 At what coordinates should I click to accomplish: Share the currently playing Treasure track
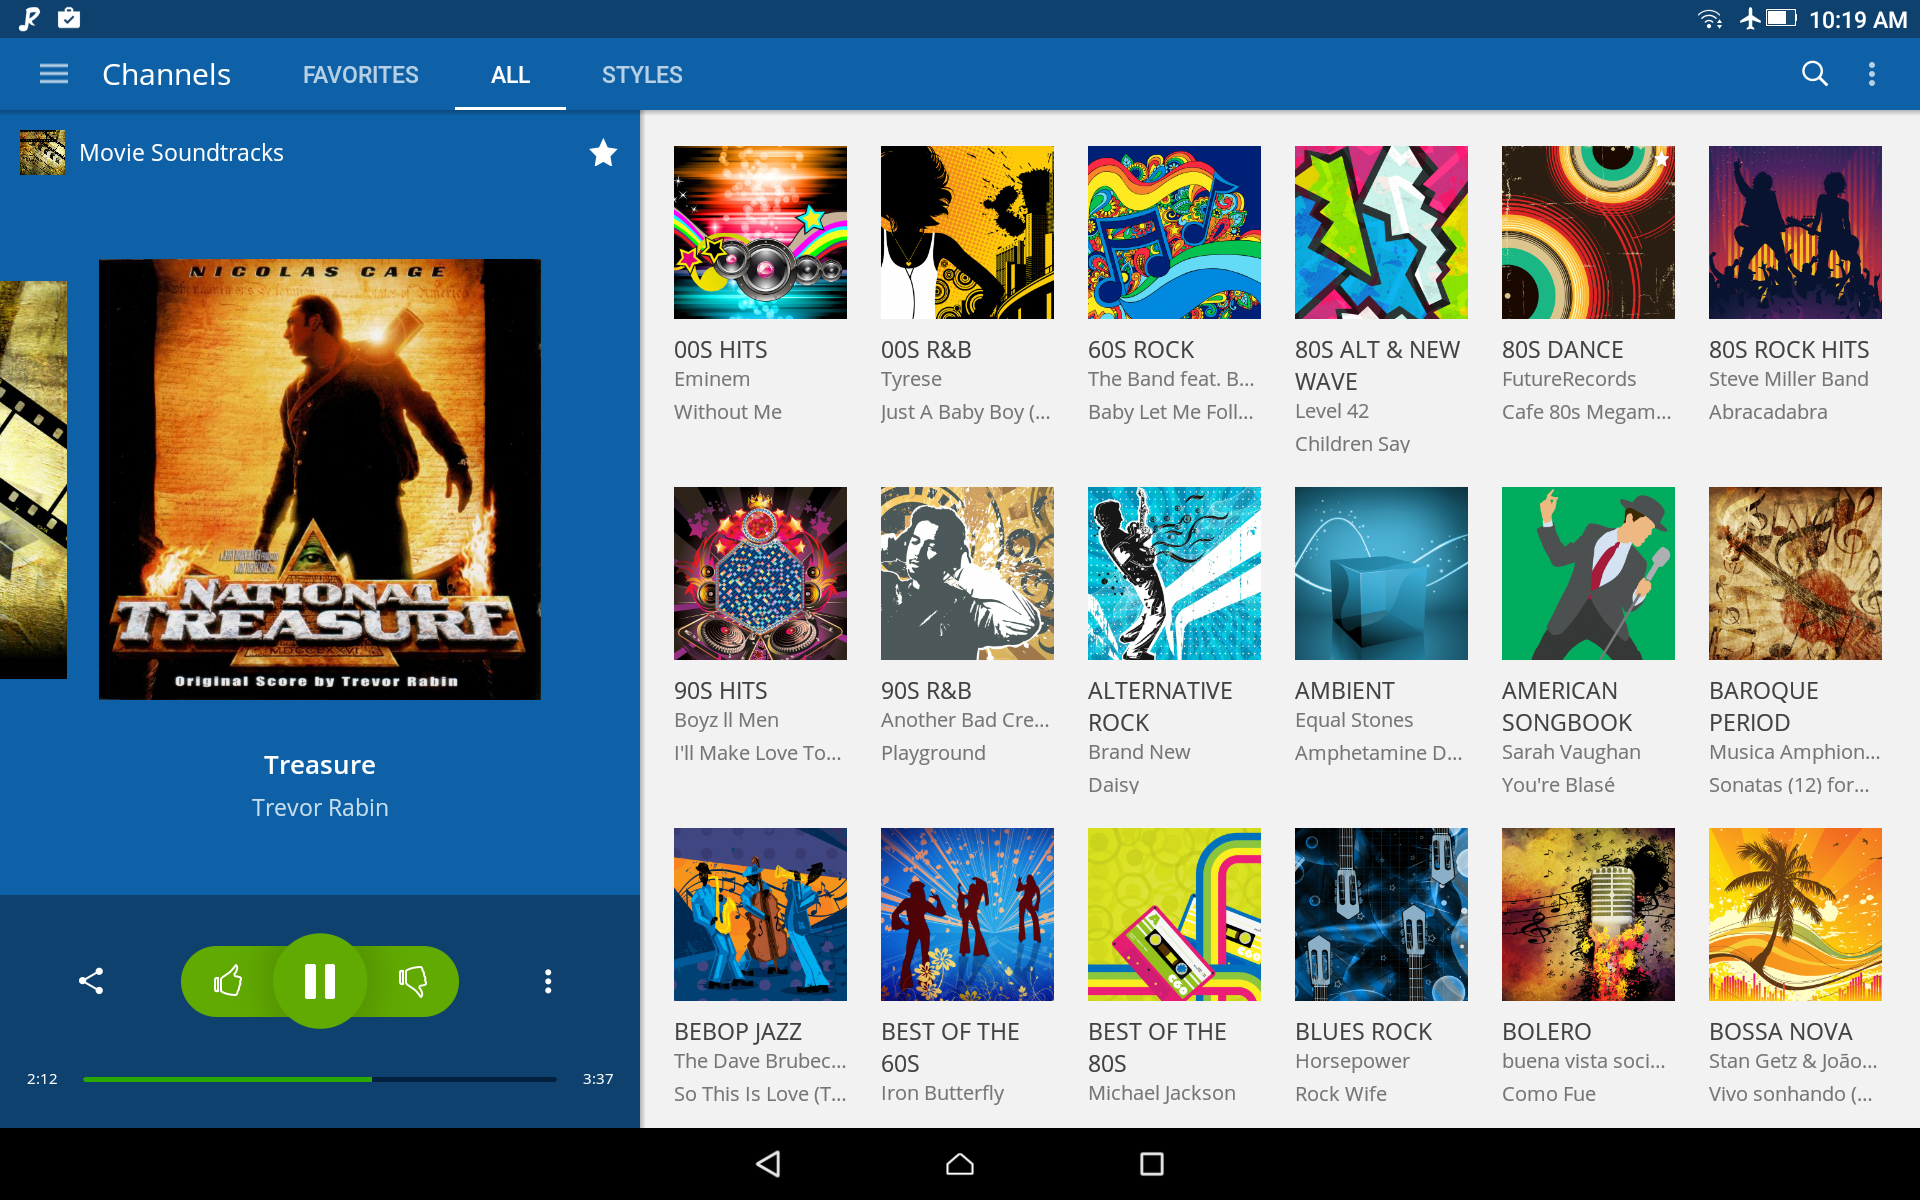pos(92,980)
